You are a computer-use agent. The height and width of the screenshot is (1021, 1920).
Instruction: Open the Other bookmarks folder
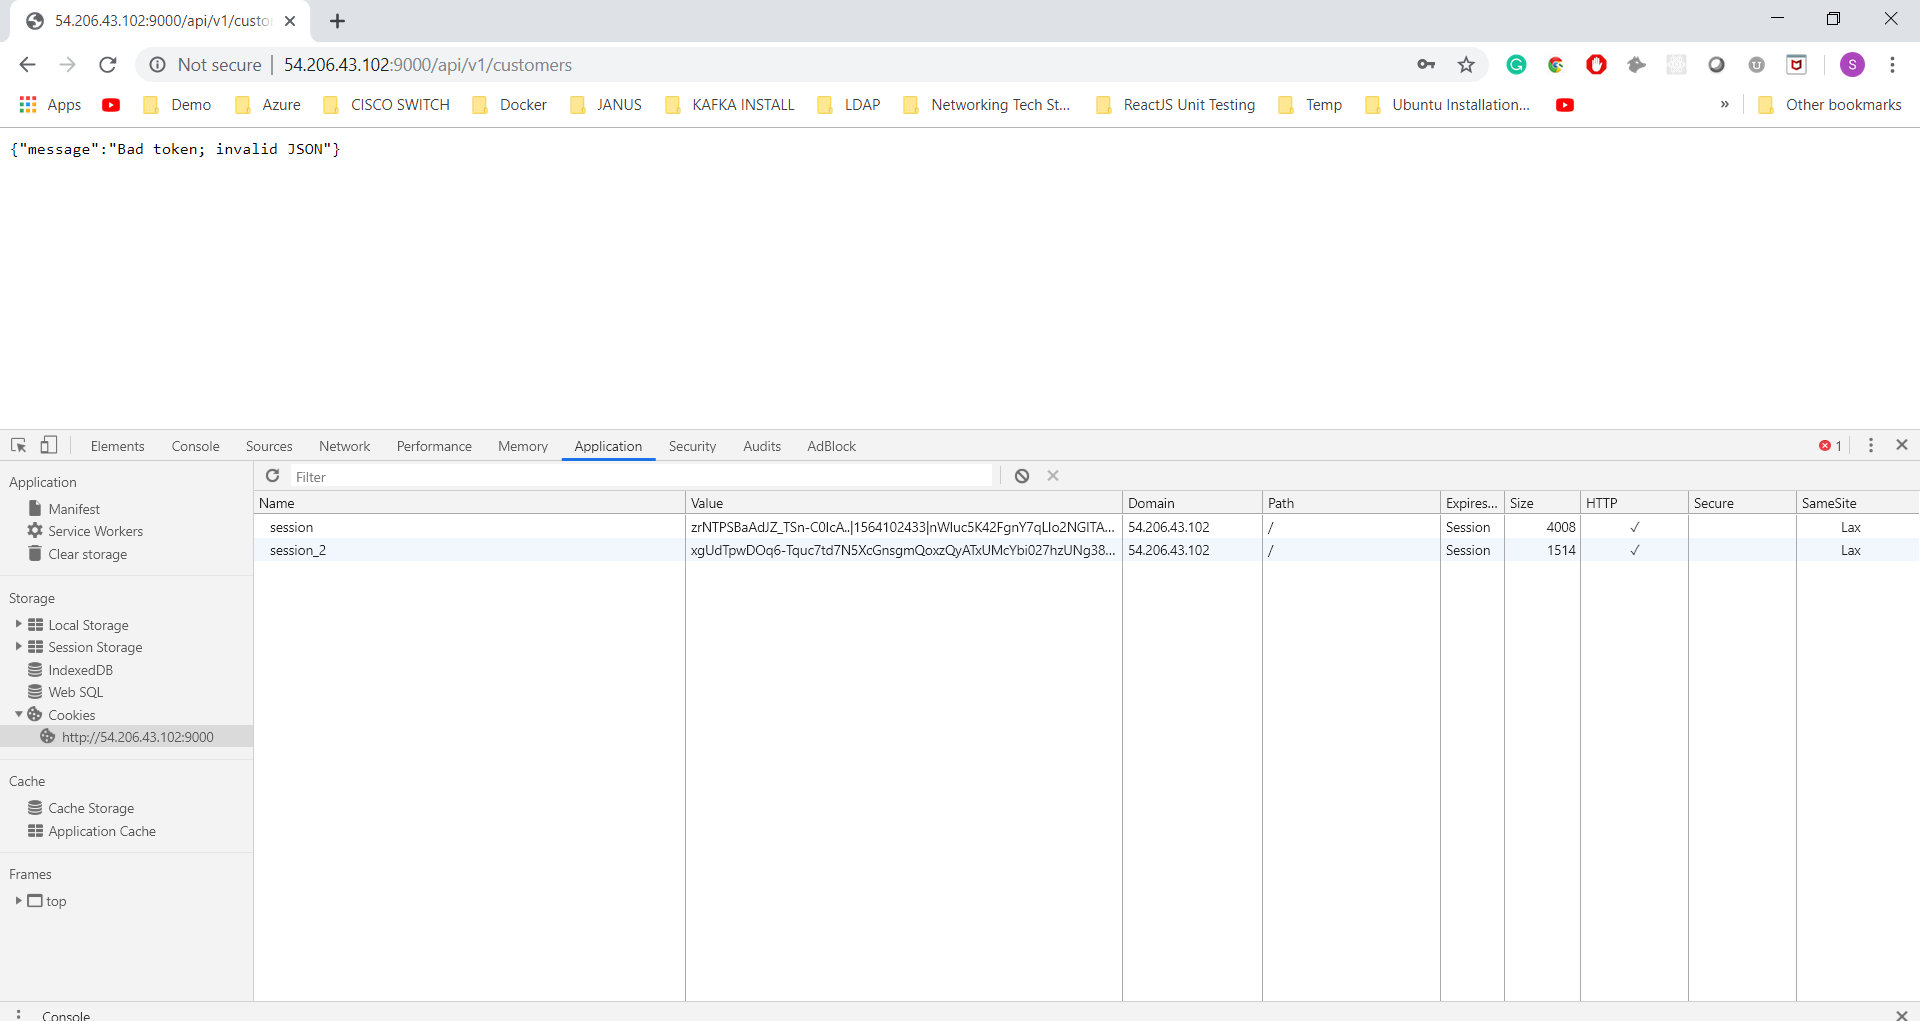pos(1830,105)
